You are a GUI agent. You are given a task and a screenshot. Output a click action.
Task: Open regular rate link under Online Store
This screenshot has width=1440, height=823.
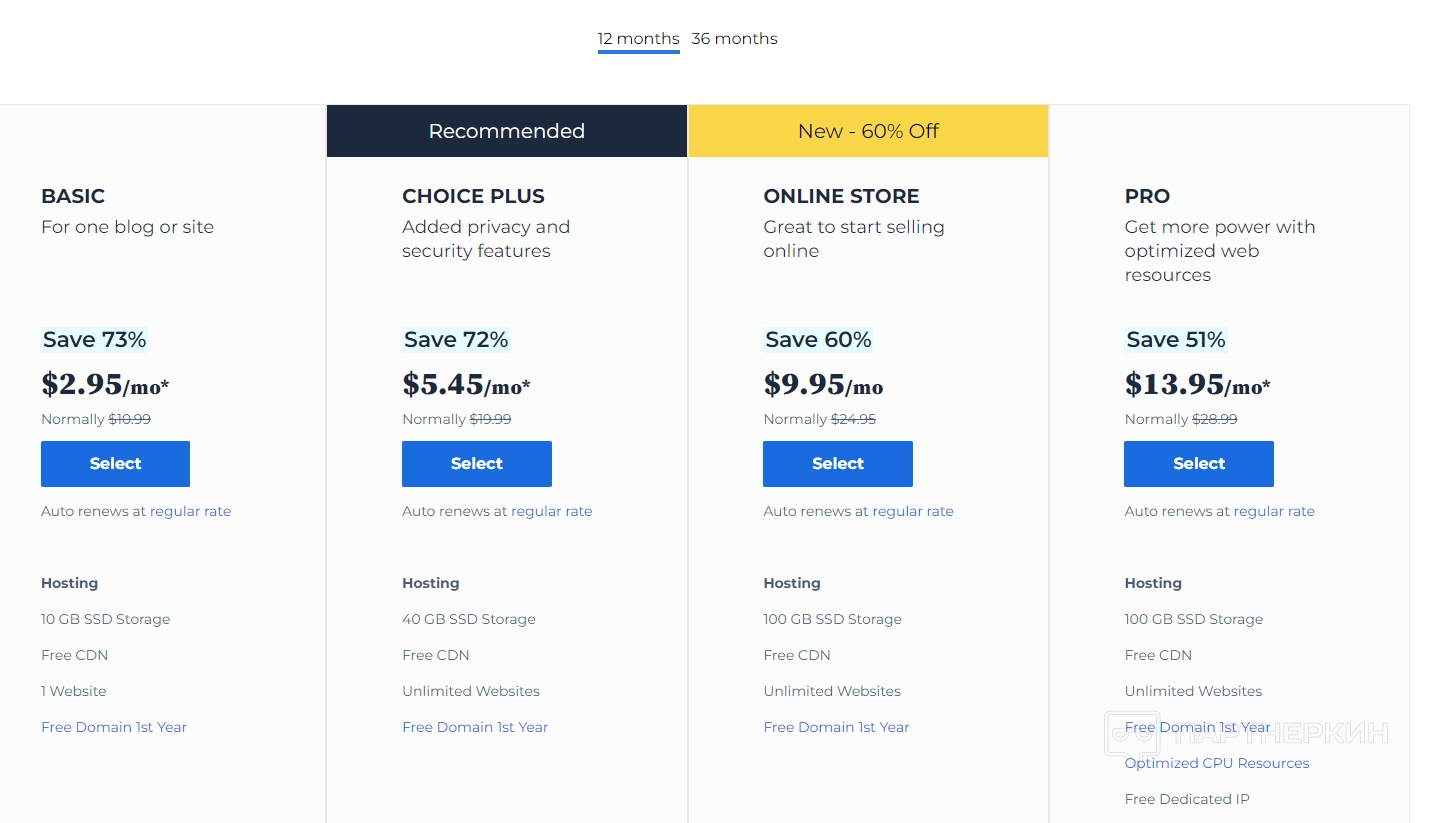pyautogui.click(x=912, y=511)
